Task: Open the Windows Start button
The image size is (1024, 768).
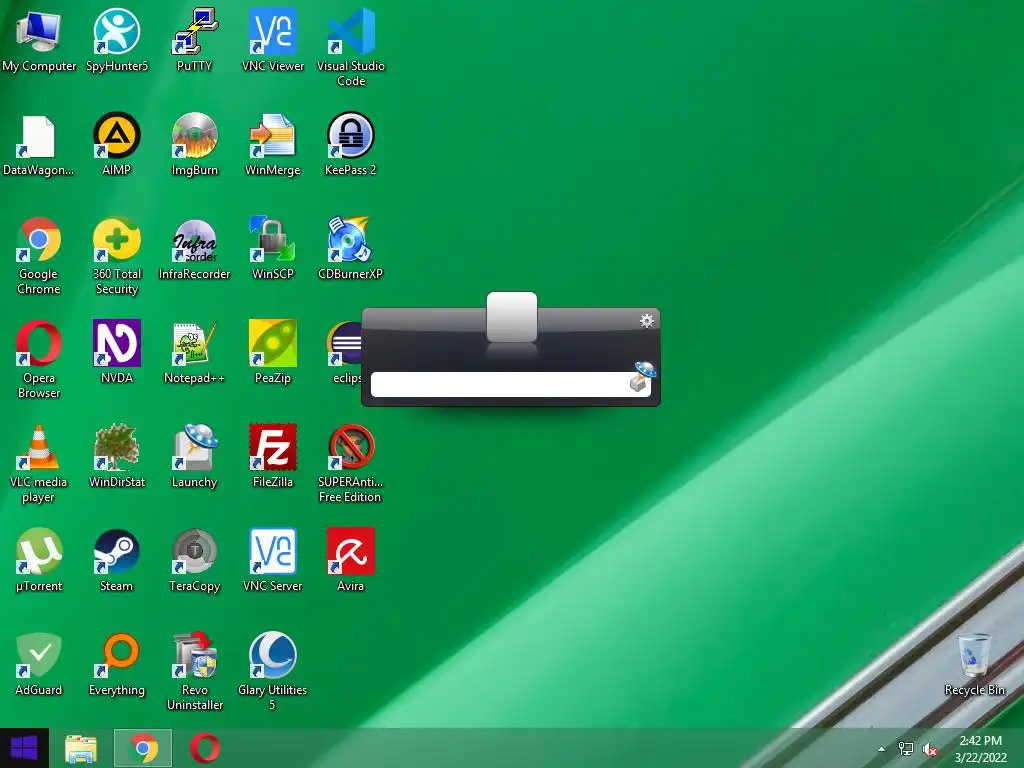Action: tap(24, 748)
